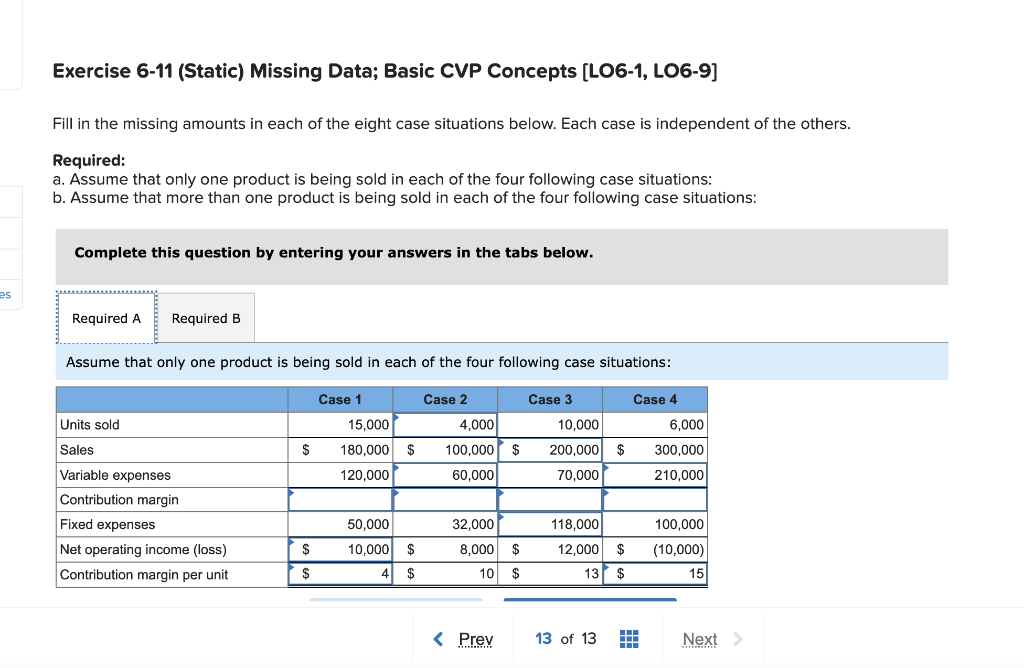Select the Required A tab
This screenshot has height=668, width=1024.
[x=106, y=318]
